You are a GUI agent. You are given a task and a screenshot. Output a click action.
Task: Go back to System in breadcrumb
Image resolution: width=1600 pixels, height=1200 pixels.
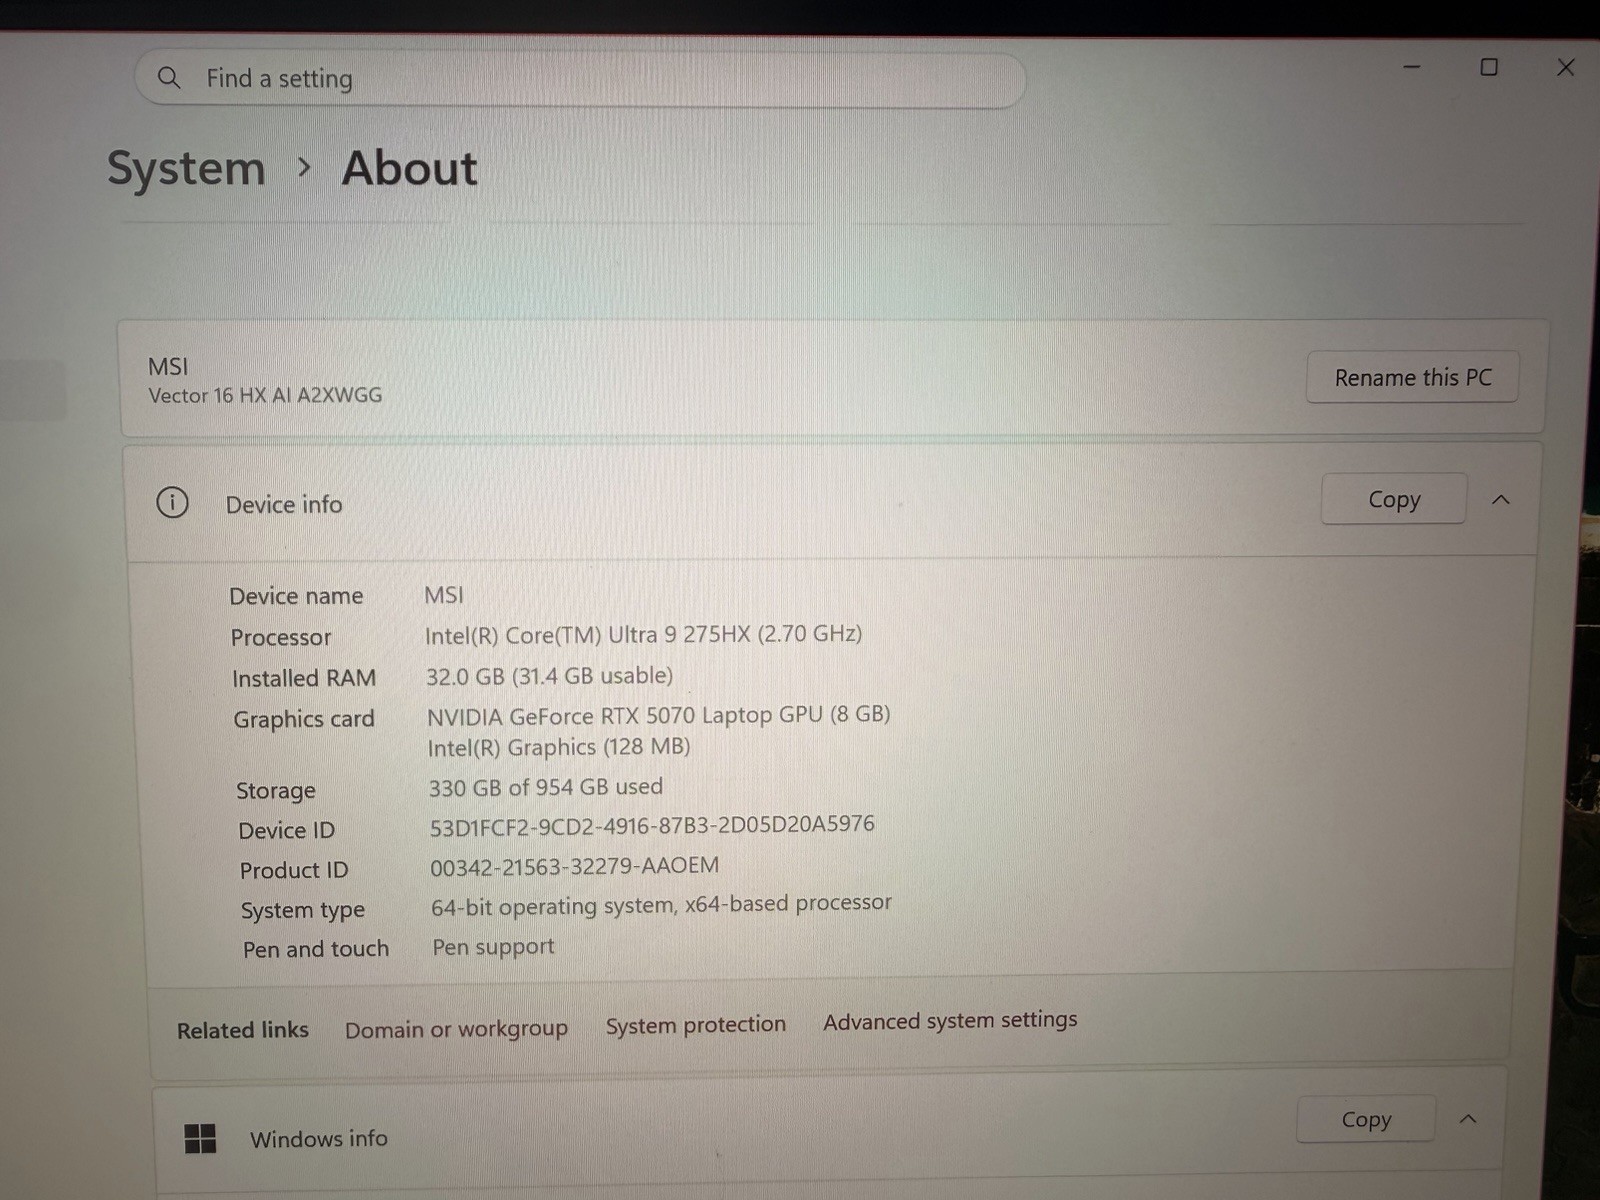[186, 168]
